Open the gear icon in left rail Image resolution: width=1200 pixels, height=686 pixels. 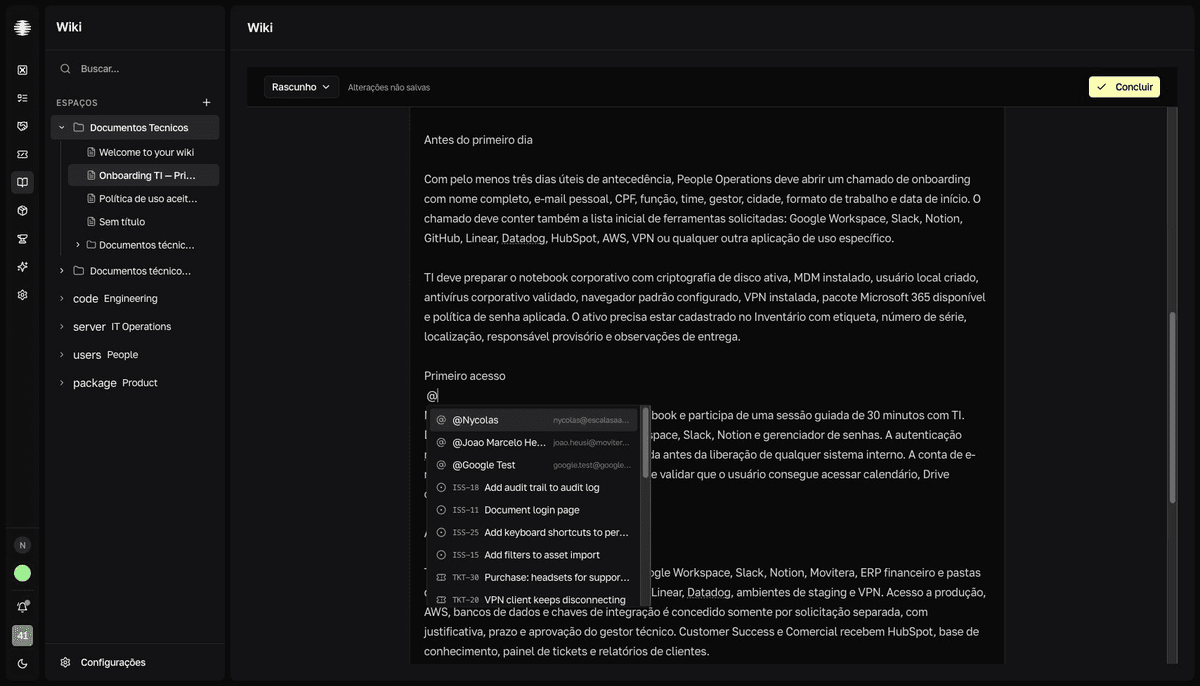click(x=22, y=295)
